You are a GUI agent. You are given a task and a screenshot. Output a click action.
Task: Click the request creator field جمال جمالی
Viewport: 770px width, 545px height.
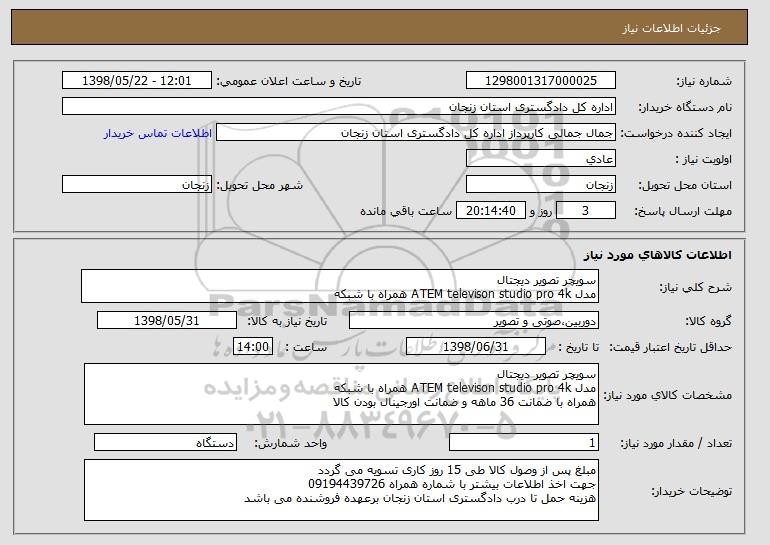click(416, 133)
